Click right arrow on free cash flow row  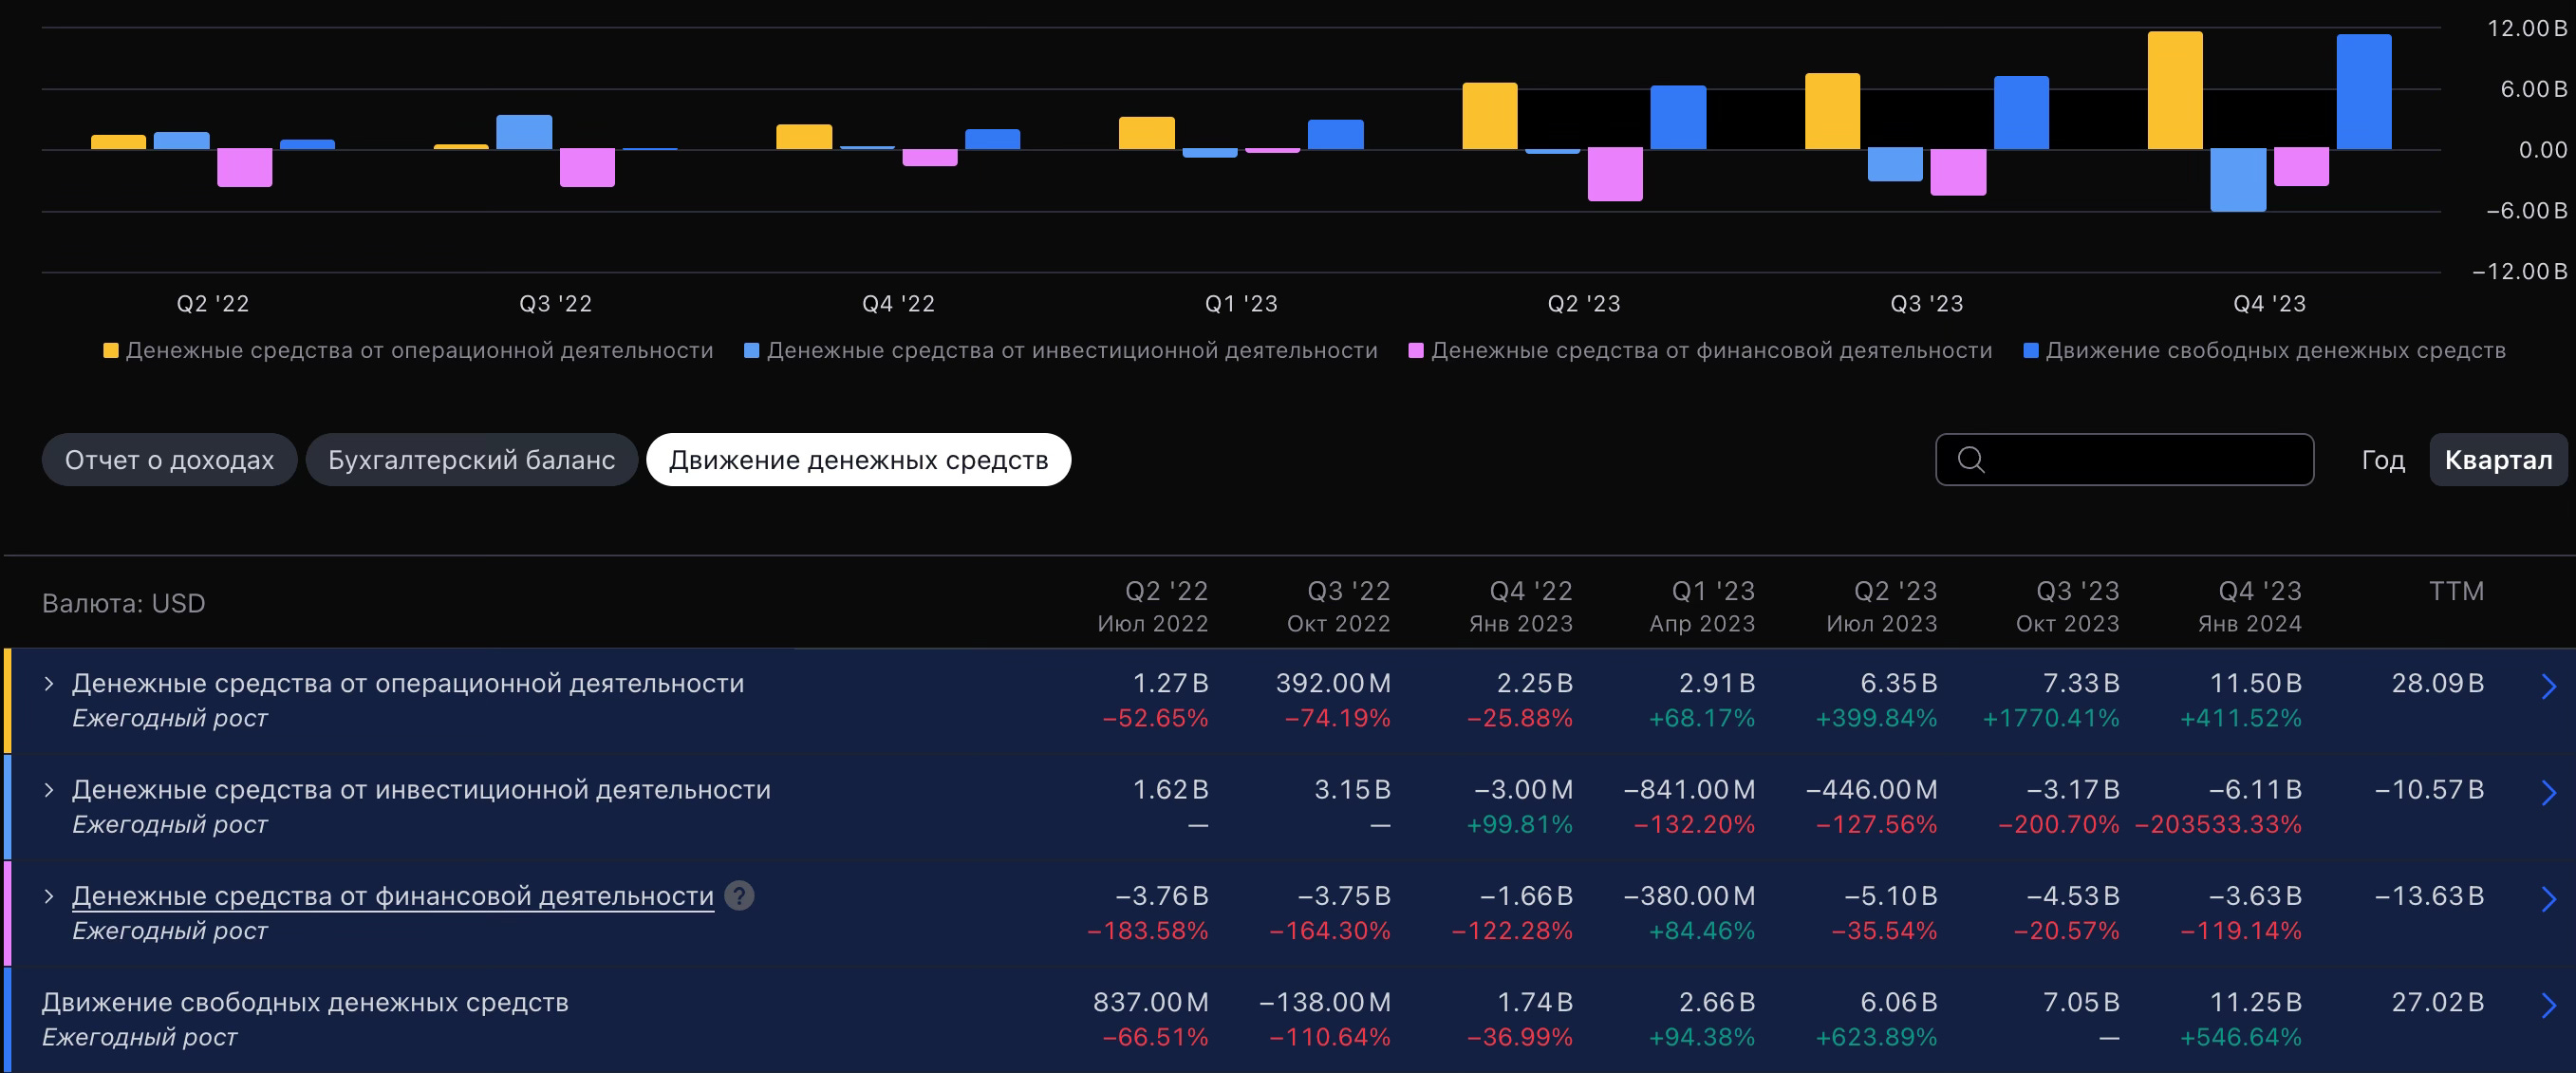tap(2548, 1005)
